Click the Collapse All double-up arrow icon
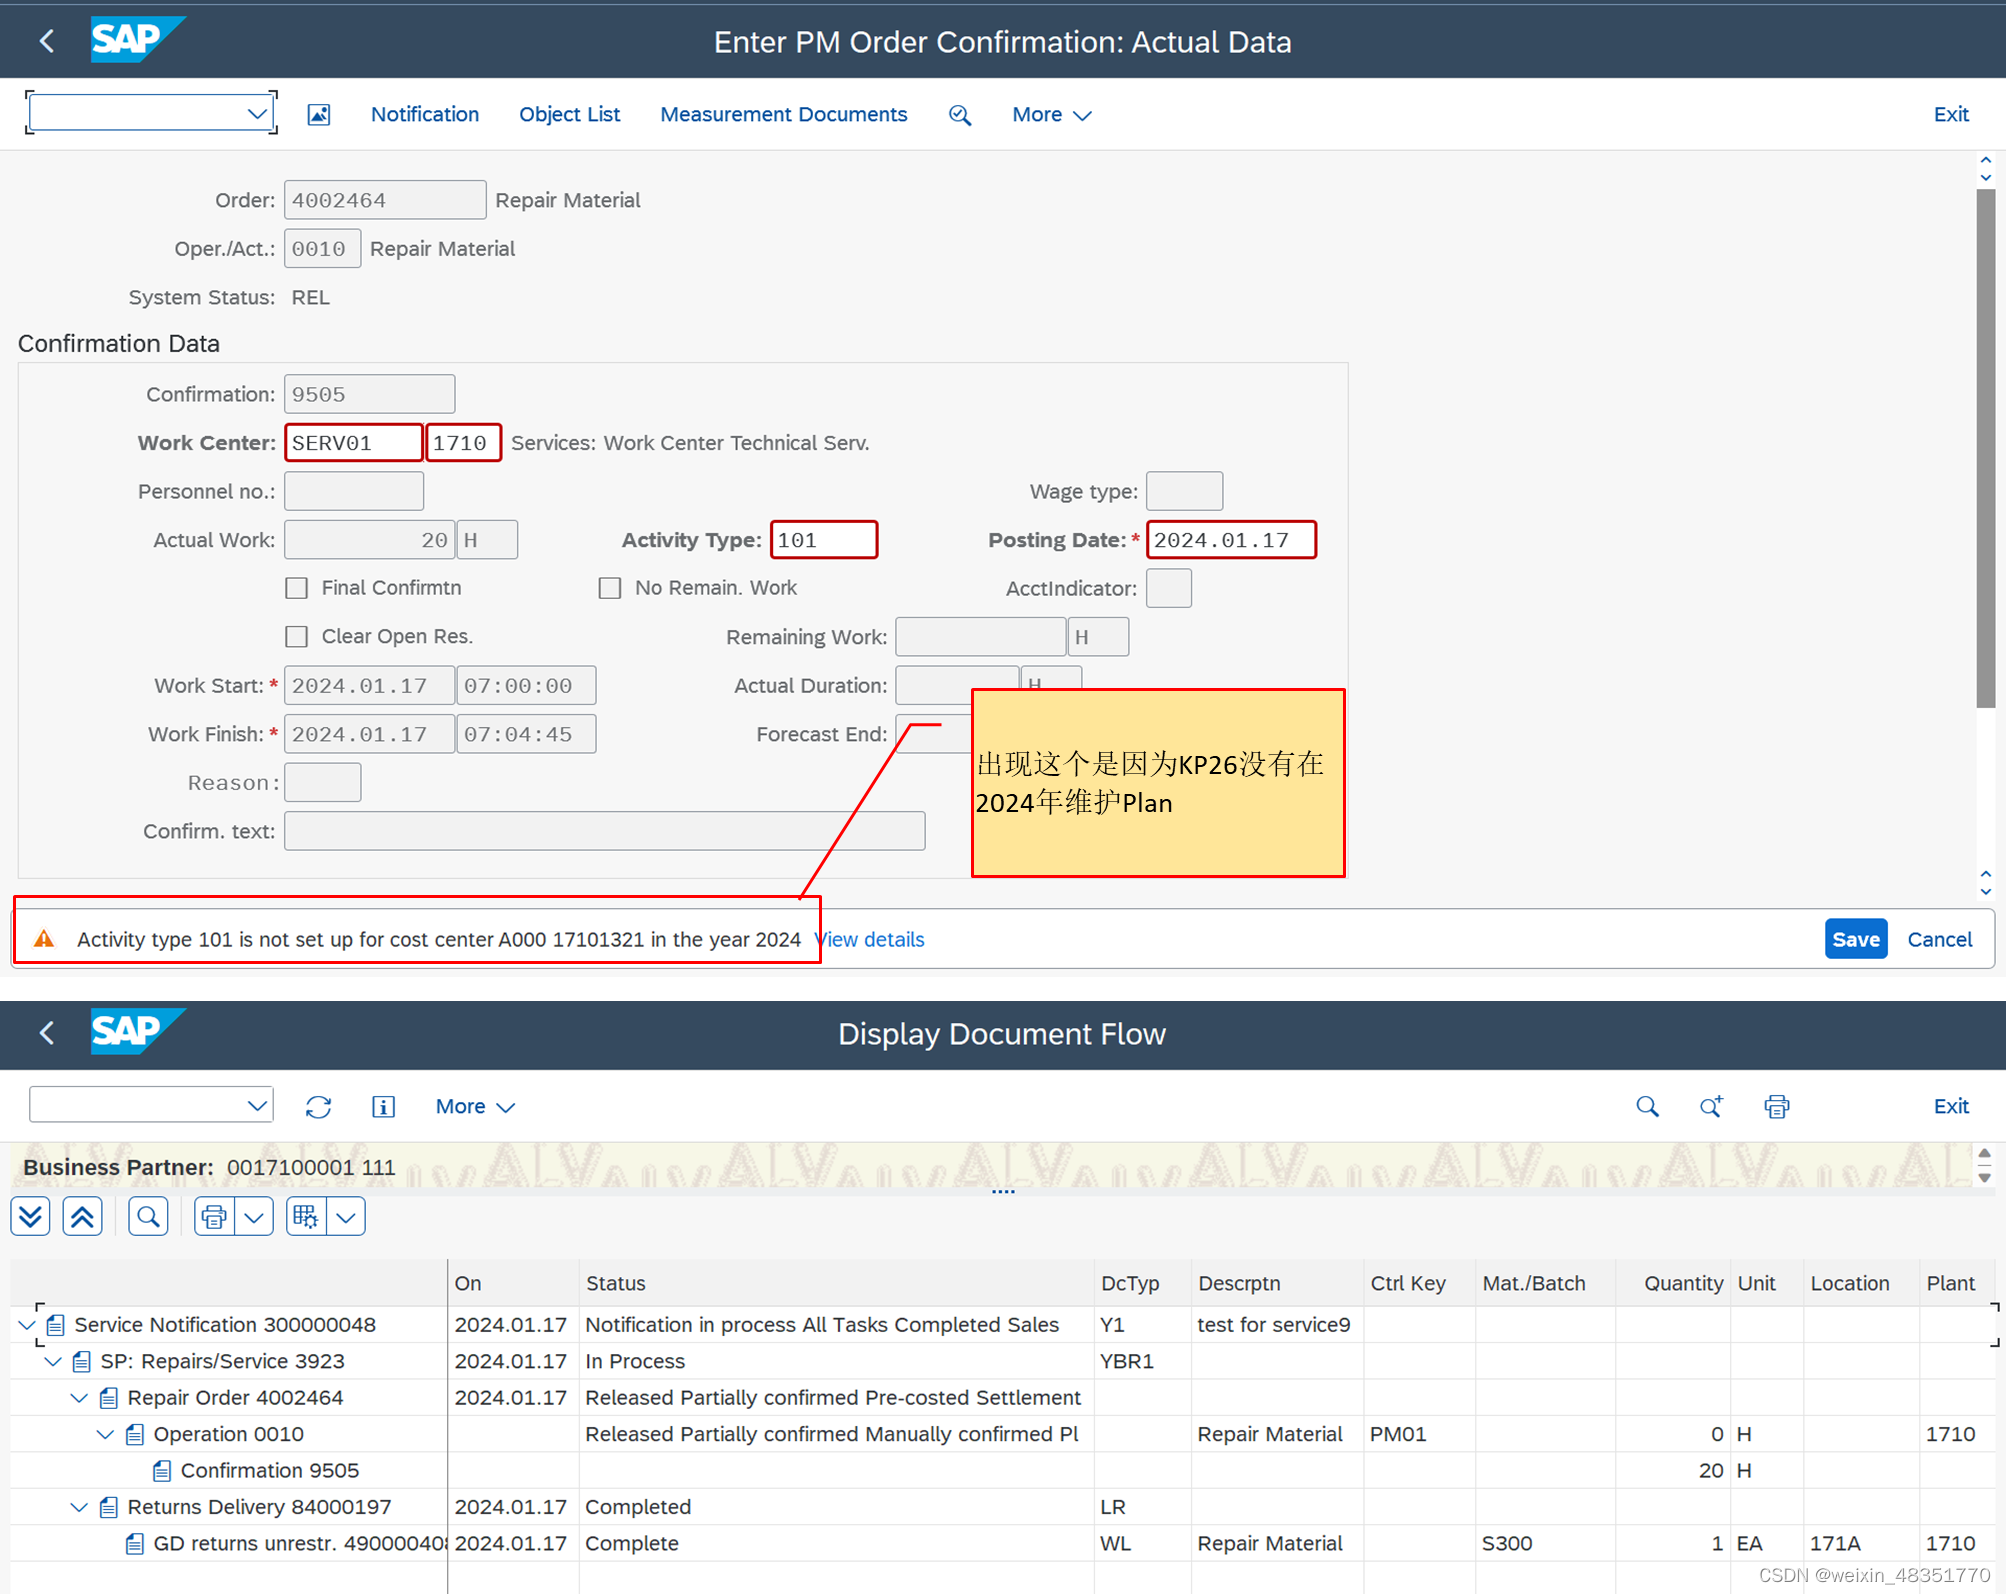2006x1594 pixels. [82, 1216]
